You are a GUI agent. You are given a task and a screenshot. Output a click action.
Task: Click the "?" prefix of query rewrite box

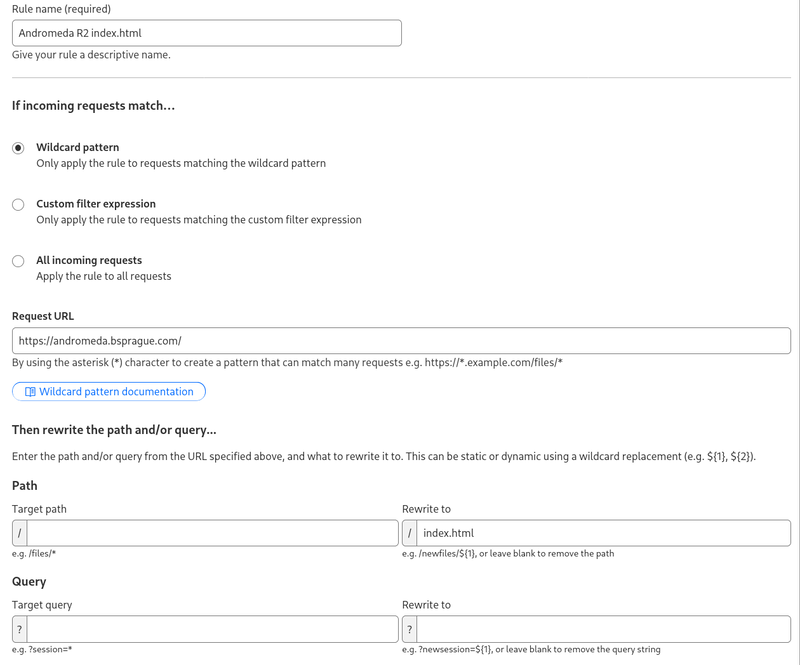coord(408,629)
